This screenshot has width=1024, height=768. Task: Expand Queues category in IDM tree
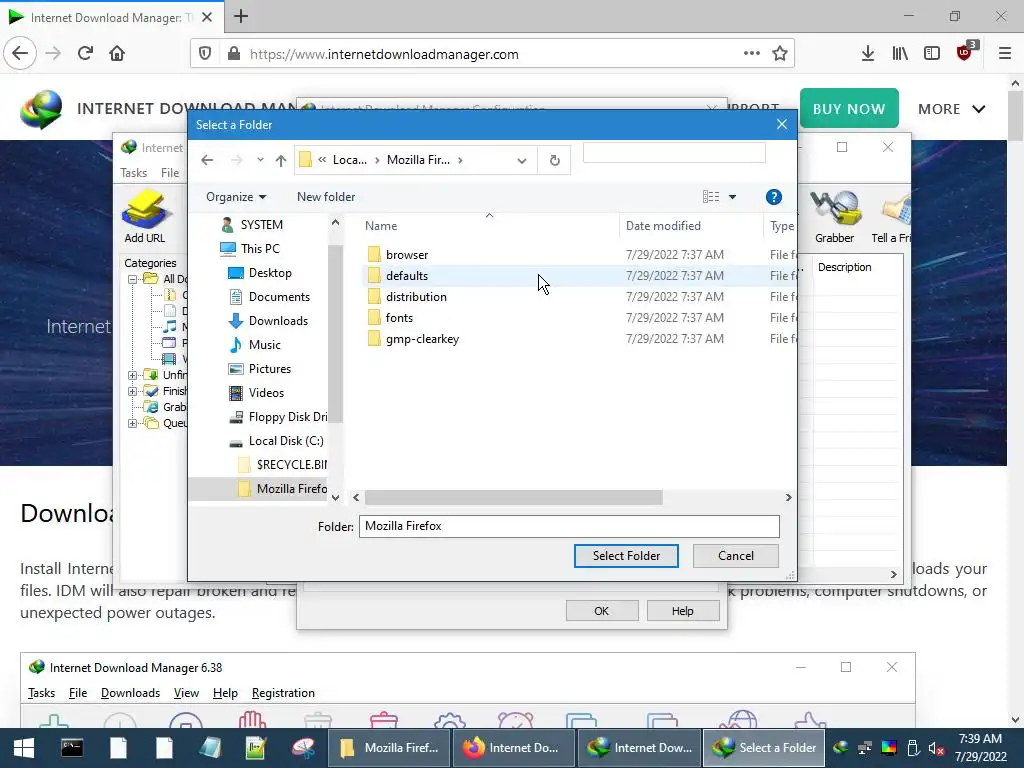(132, 423)
